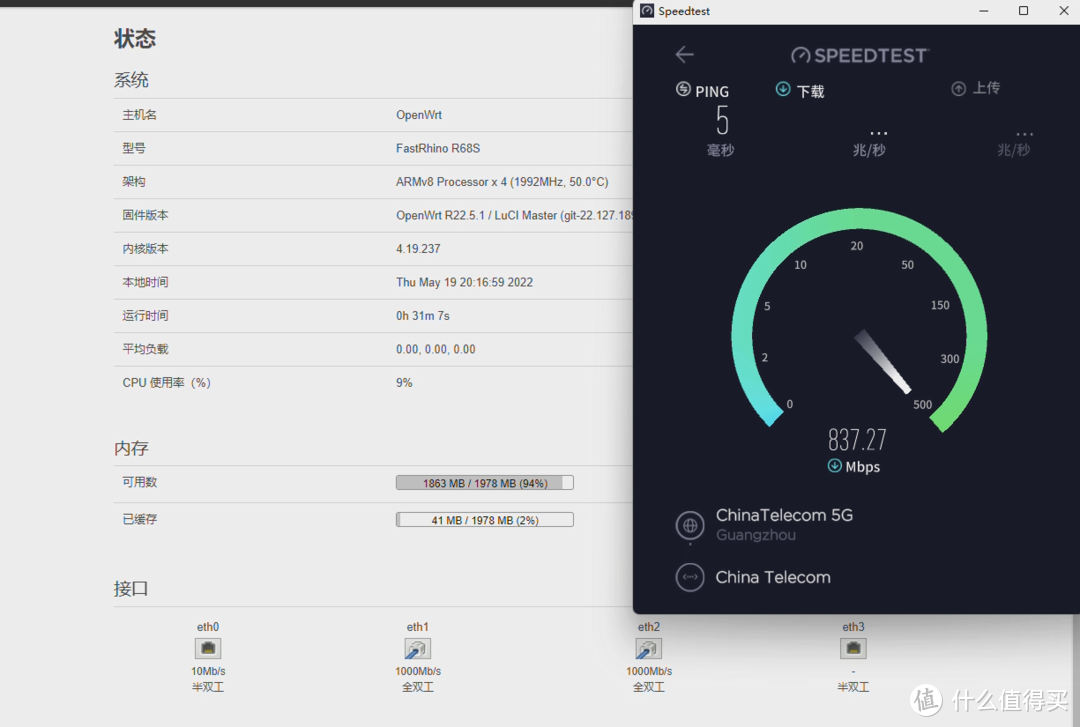
Task: Click the eth0 port icon
Action: (x=208, y=648)
